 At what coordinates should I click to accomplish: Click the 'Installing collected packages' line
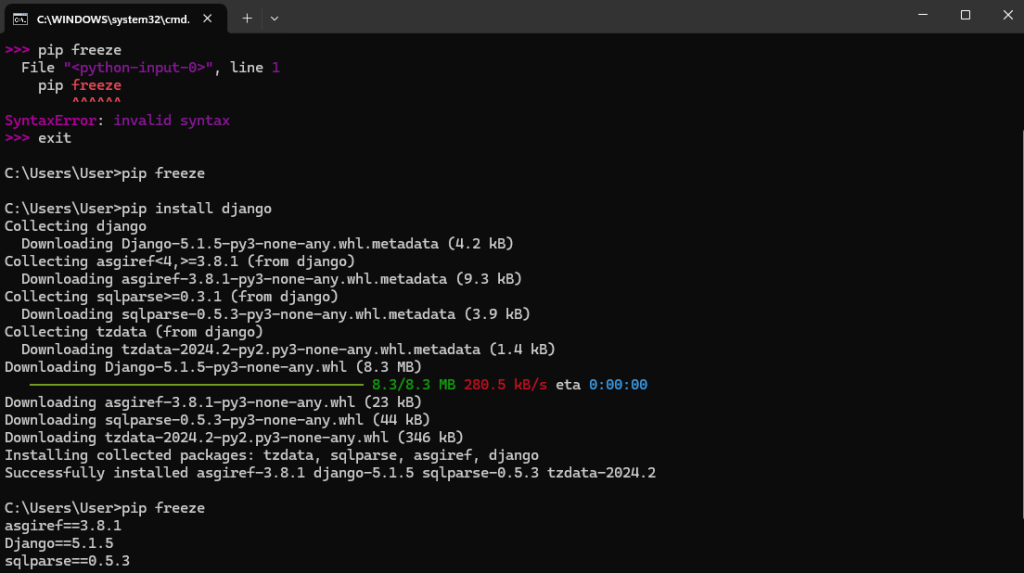(x=272, y=455)
